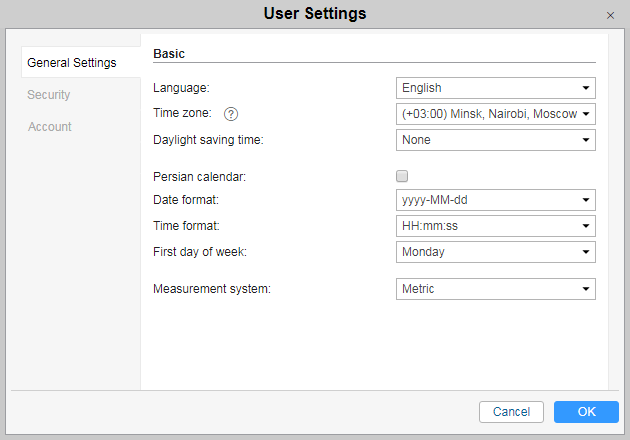Open the Language dropdown
630x440 pixels.
click(x=495, y=88)
